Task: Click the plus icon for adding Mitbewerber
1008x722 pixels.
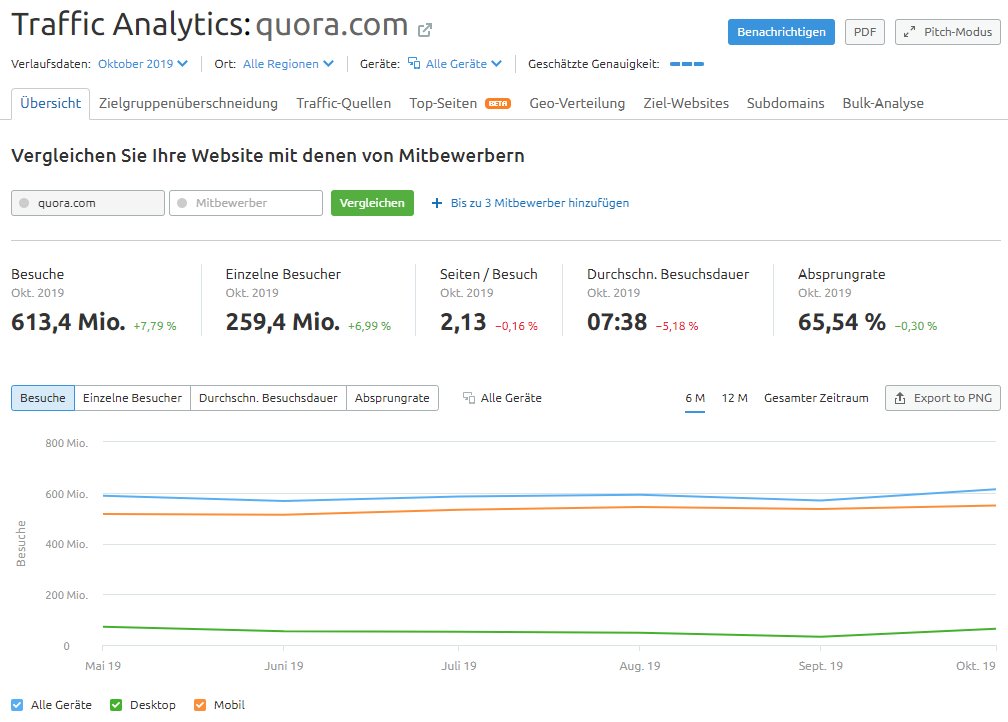Action: (x=436, y=203)
